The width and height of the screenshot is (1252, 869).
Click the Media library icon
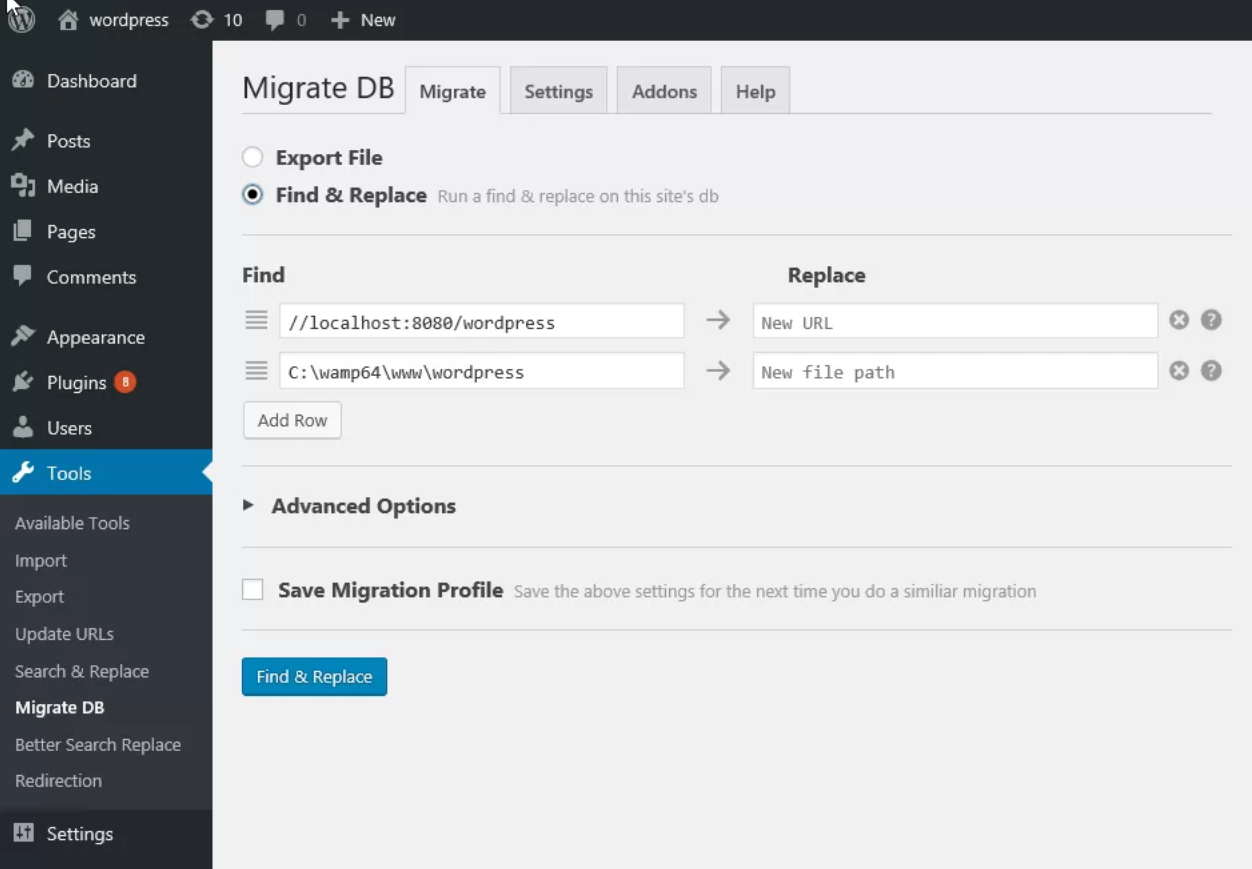[x=23, y=186]
